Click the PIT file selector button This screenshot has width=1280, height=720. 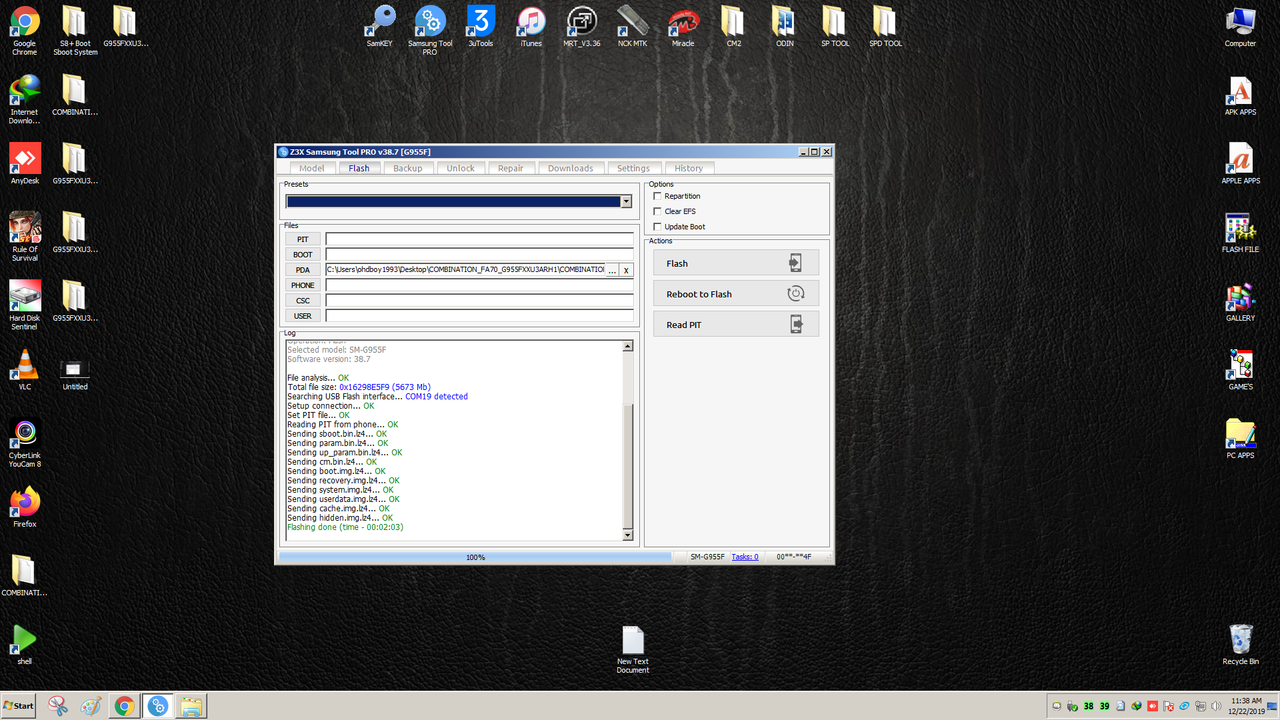click(x=303, y=240)
